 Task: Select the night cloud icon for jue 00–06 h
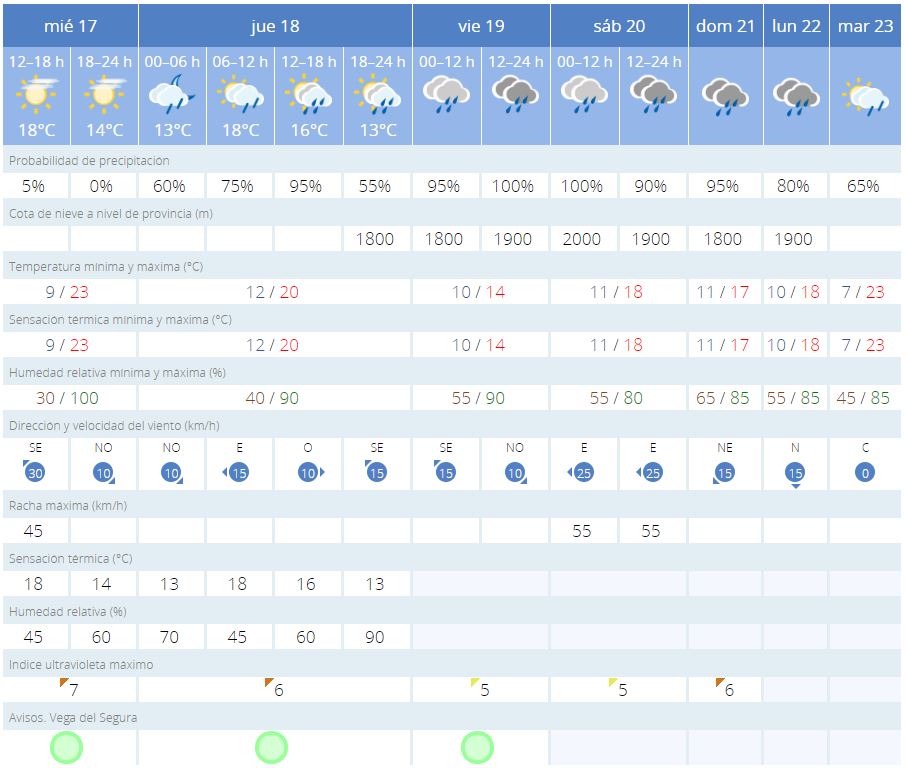pyautogui.click(x=172, y=95)
